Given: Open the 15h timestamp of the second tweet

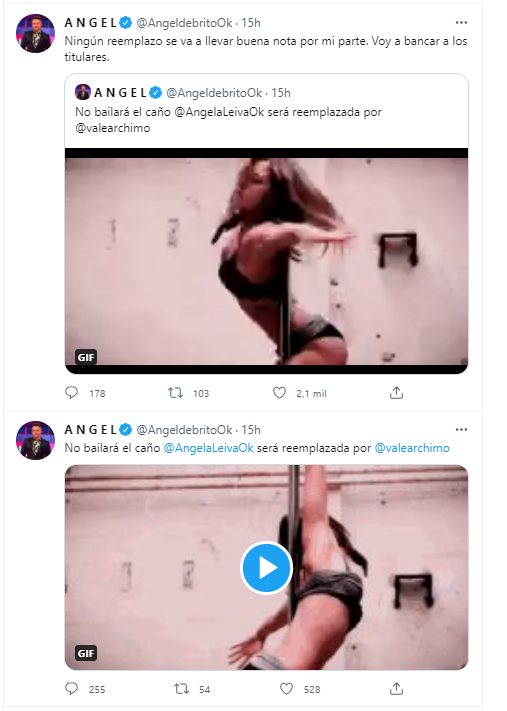Looking at the screenshot, I should (x=251, y=429).
